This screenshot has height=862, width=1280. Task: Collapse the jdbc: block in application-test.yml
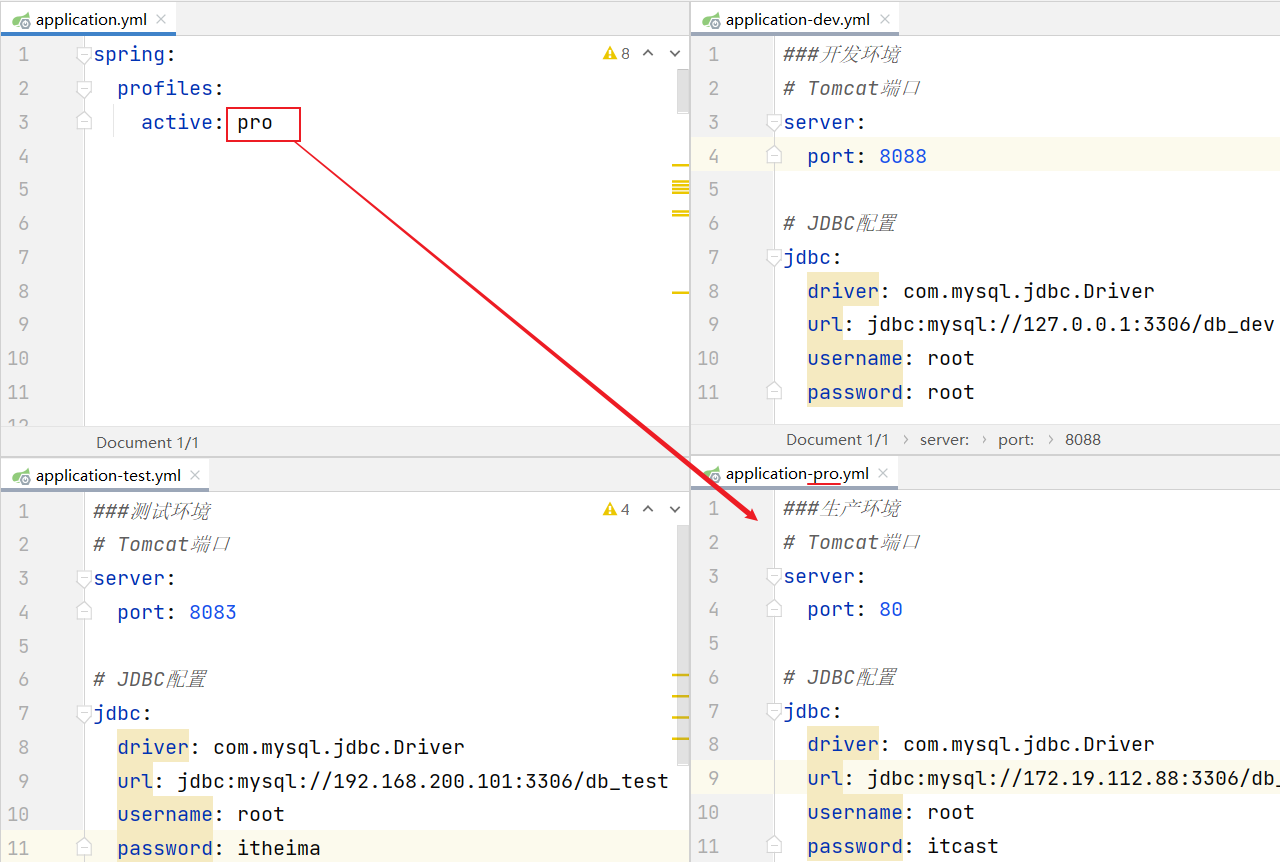[84, 714]
